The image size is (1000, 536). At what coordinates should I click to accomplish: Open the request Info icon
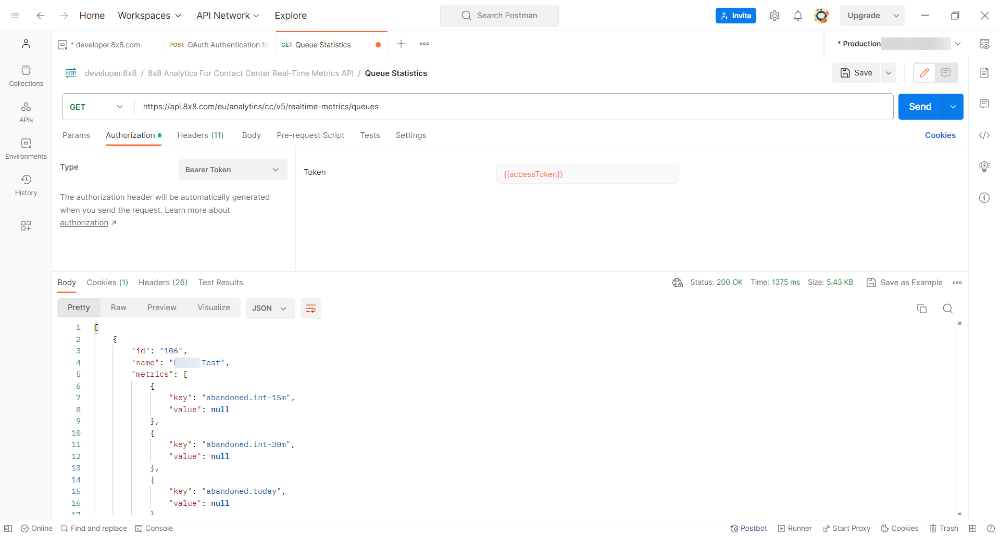984,198
